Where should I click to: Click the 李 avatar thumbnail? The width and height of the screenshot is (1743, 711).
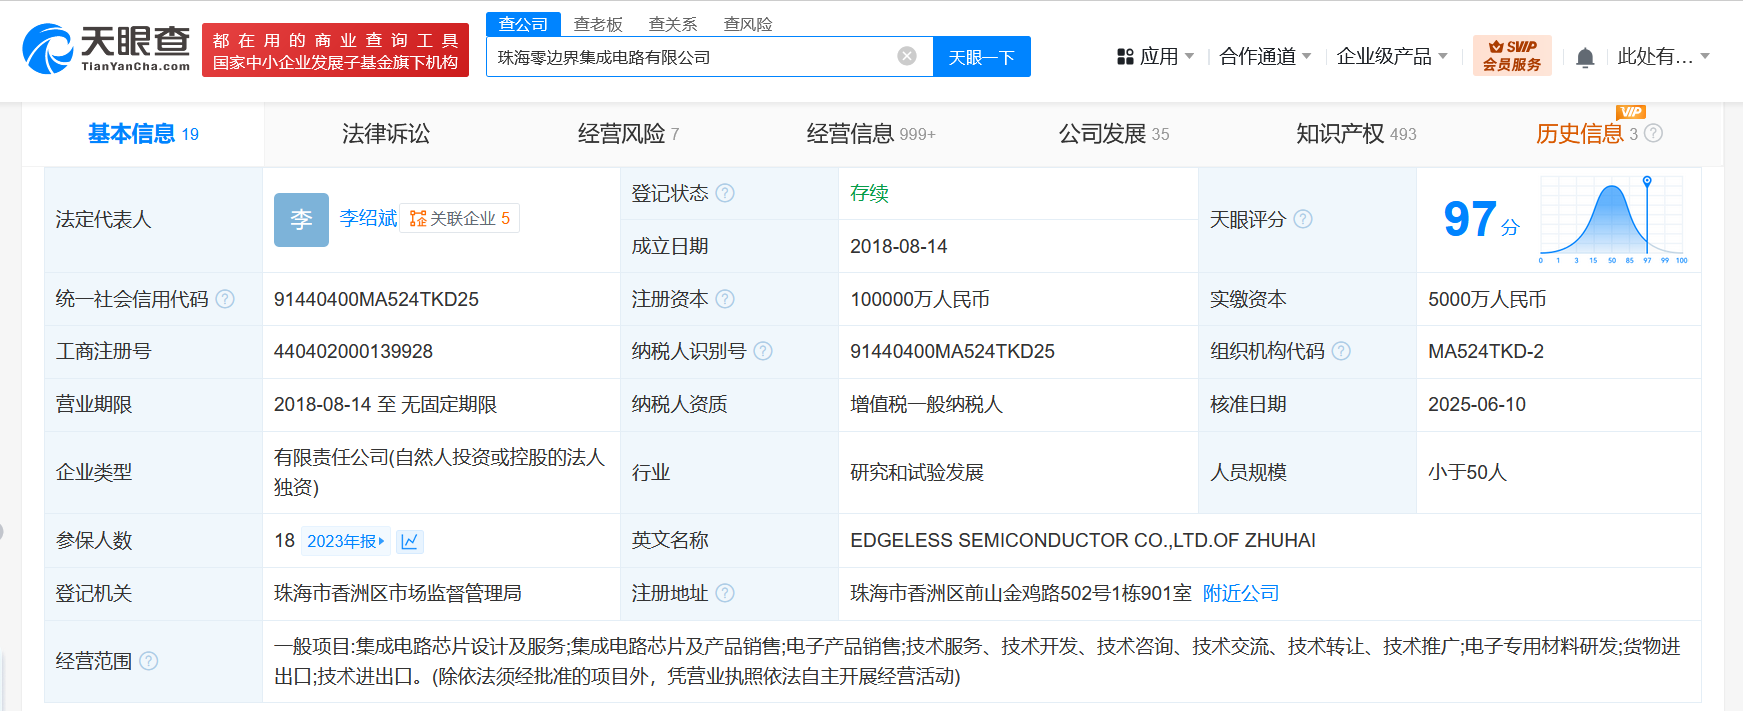[x=301, y=219]
